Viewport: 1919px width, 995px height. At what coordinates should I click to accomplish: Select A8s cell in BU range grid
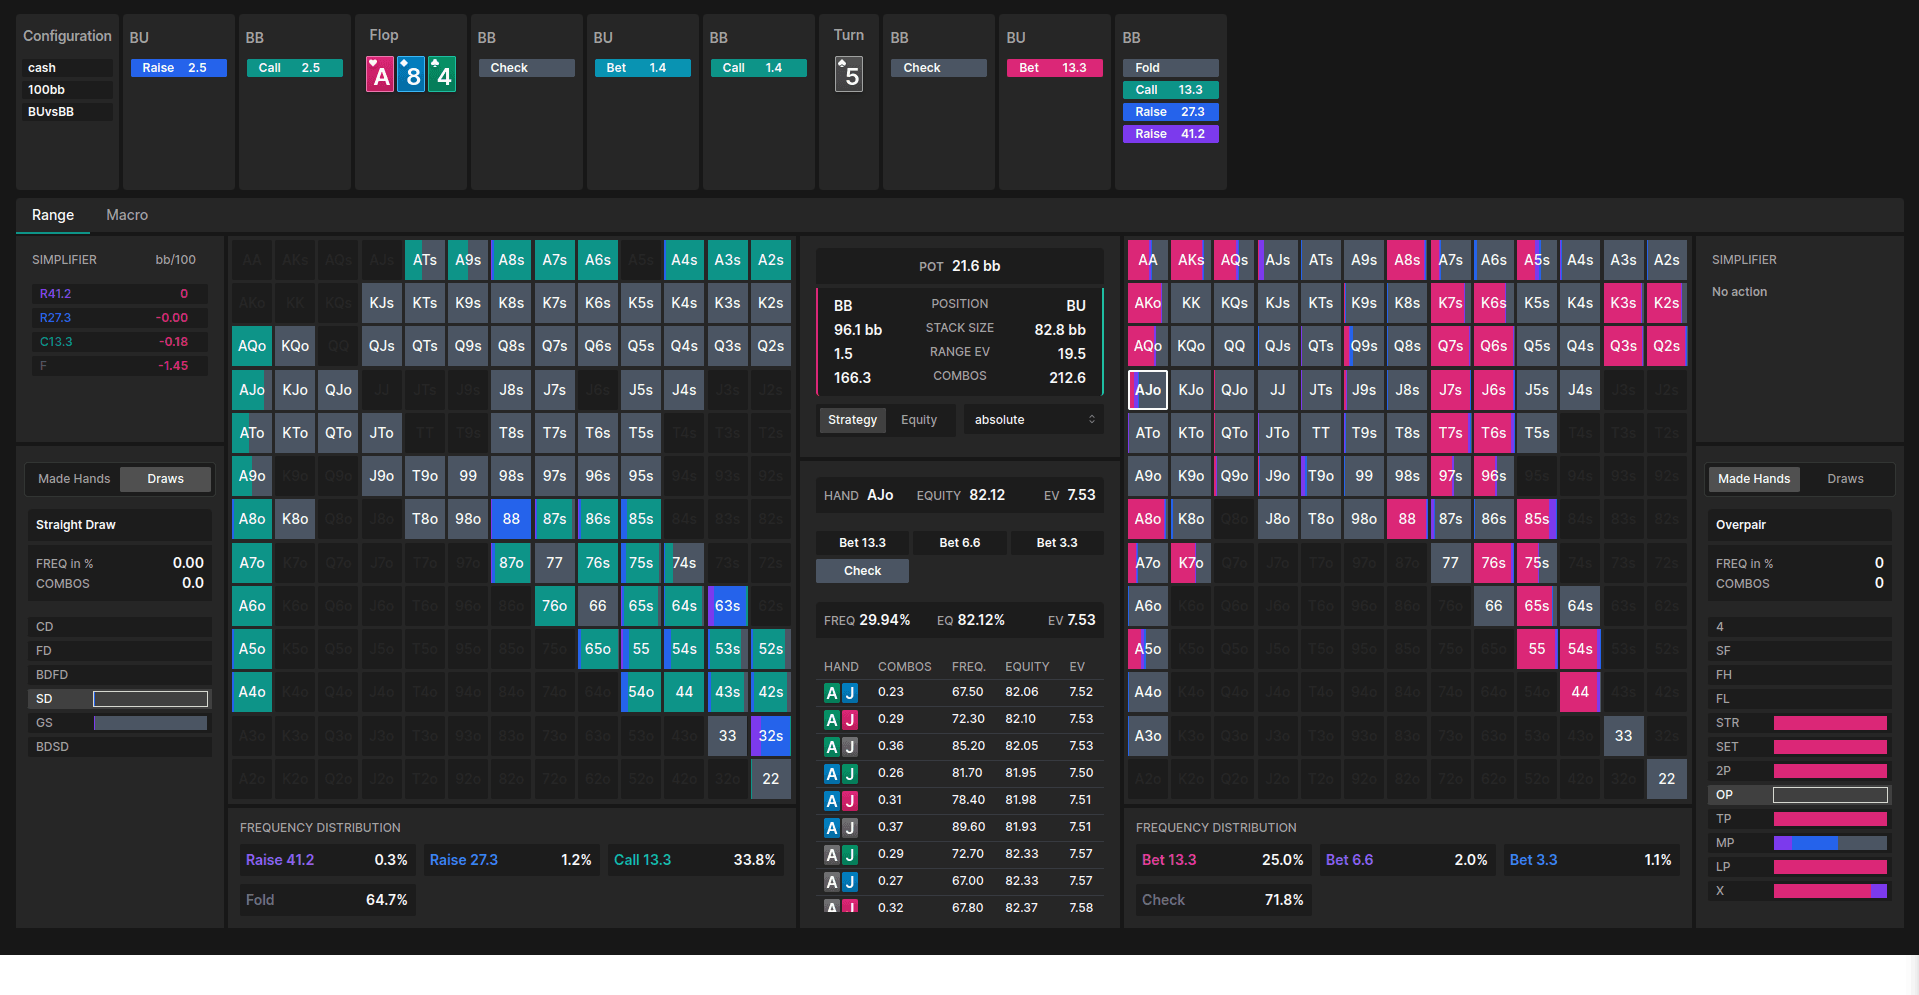[1406, 260]
